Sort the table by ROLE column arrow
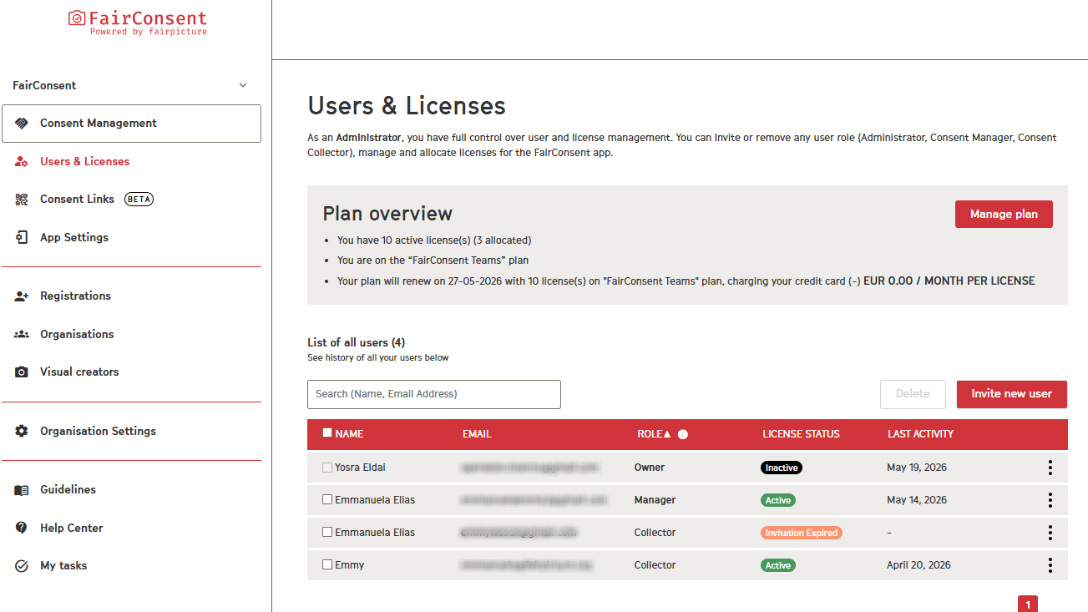Image resolution: width=1088 pixels, height=612 pixels. 667,434
